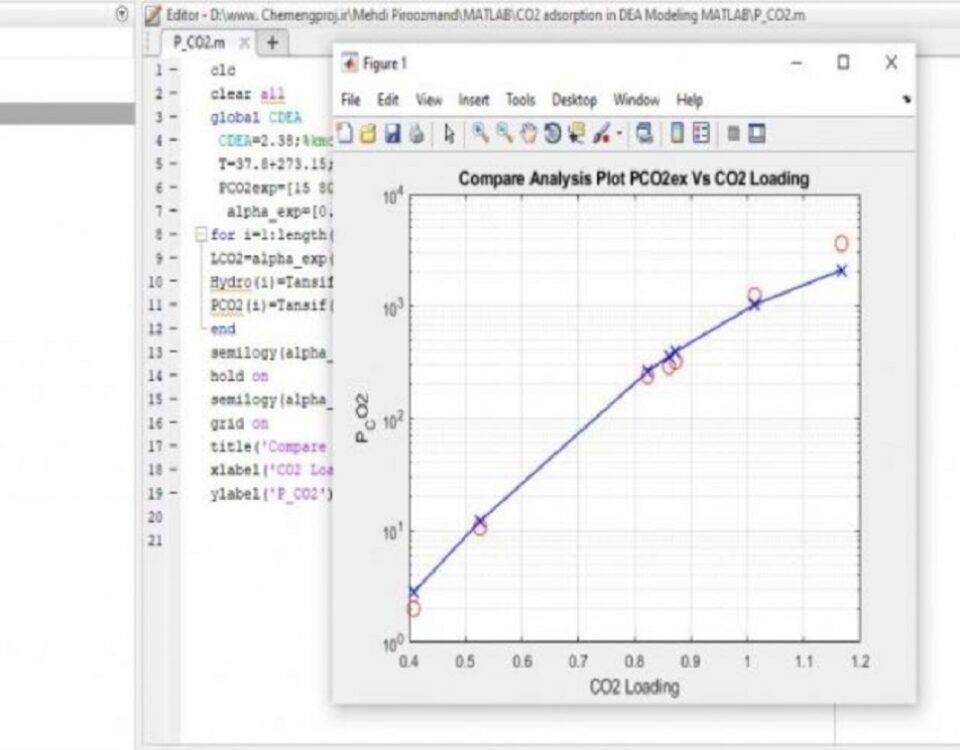Dock the figure using corner arrow

point(906,99)
